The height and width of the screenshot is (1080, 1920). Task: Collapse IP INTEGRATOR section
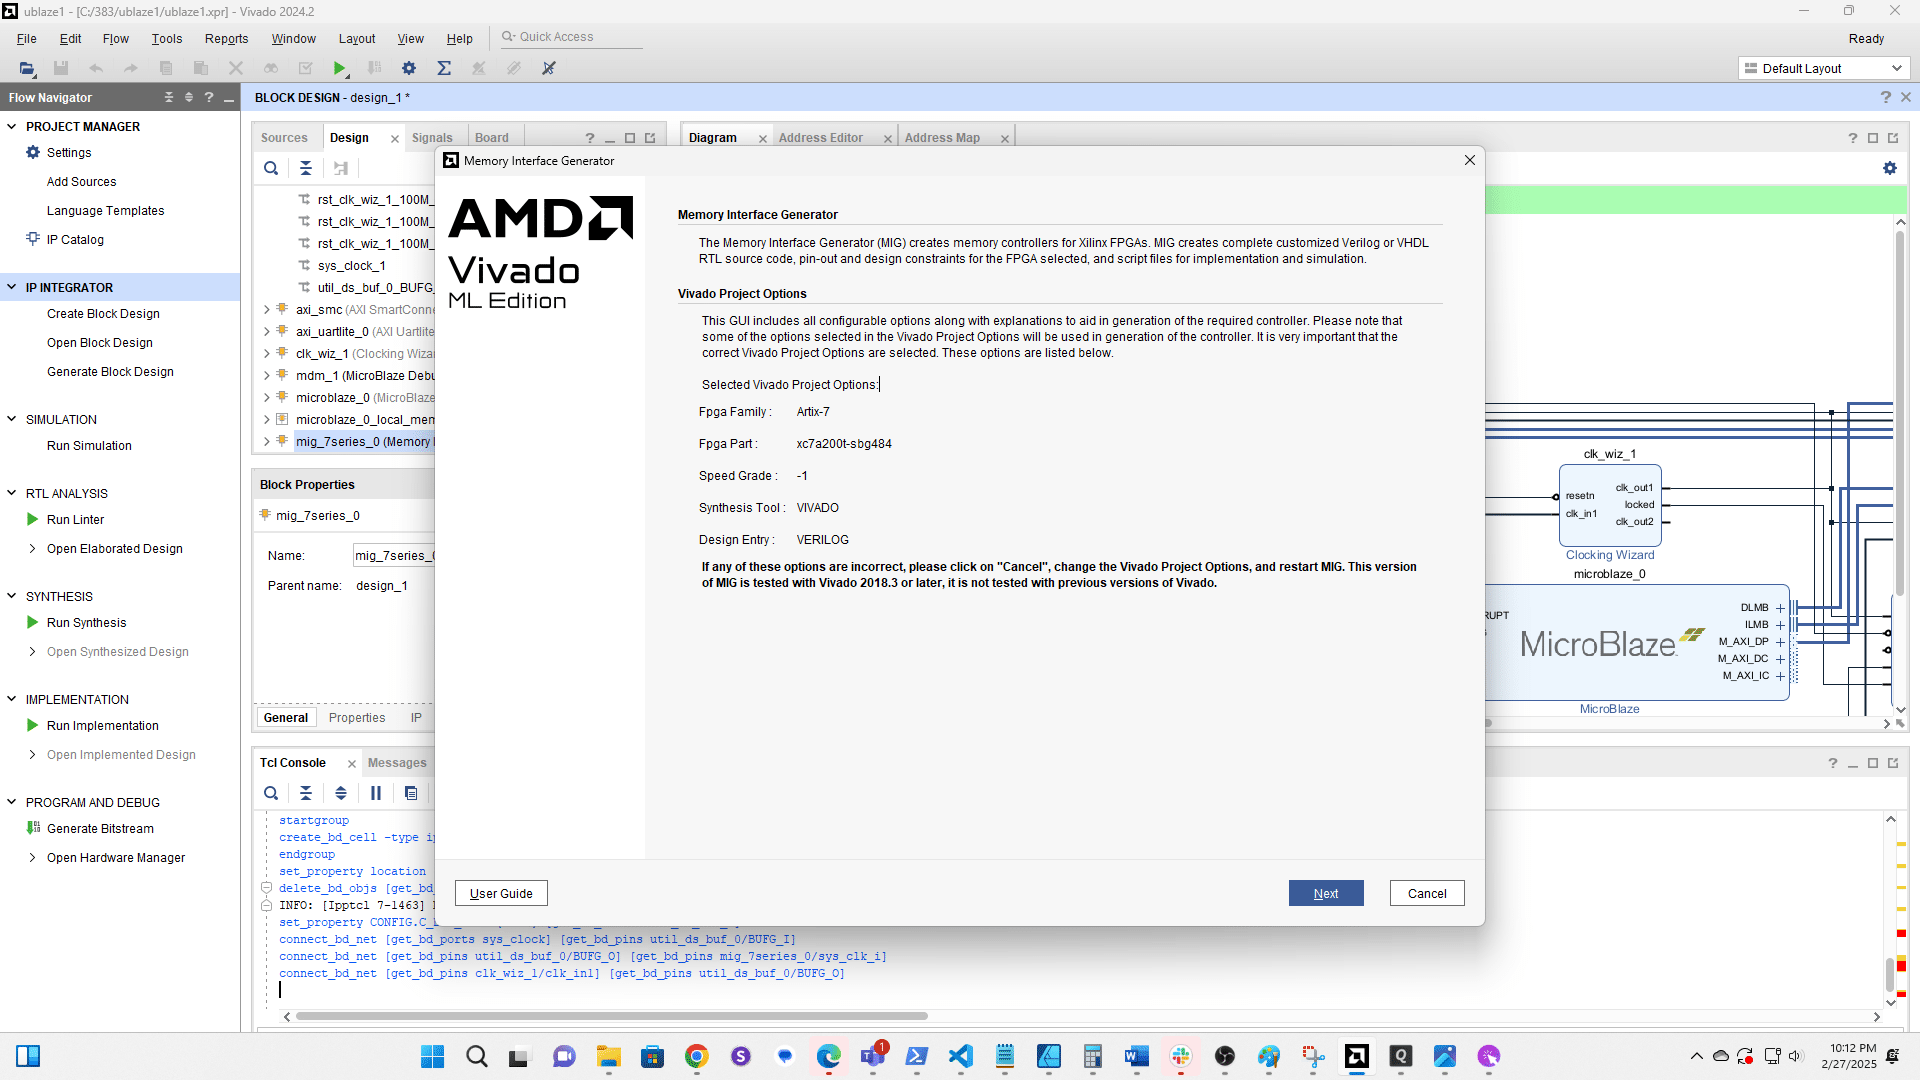(x=12, y=287)
